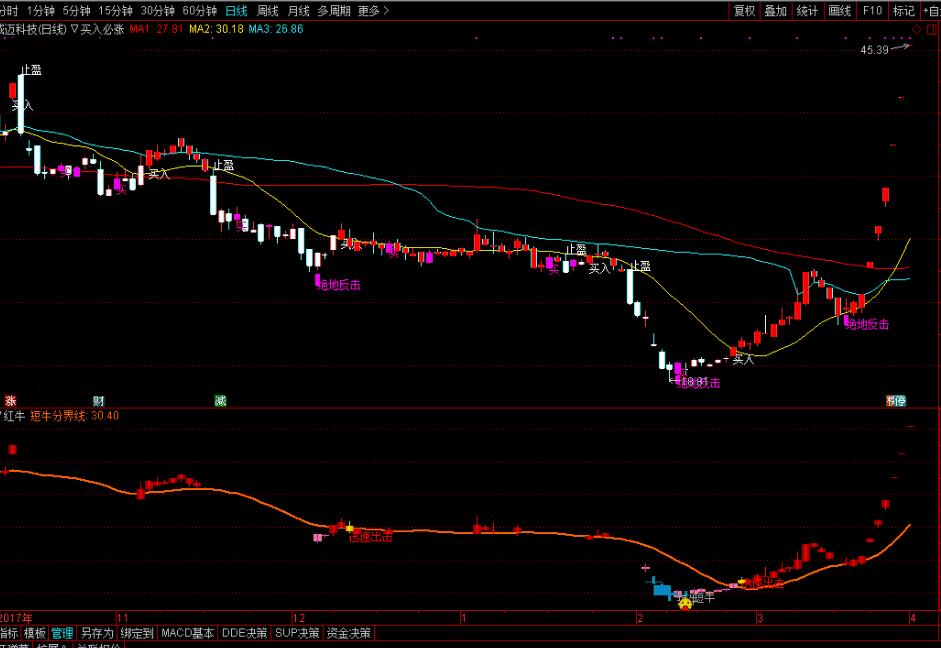Switch to 15分钟 period

coord(115,10)
